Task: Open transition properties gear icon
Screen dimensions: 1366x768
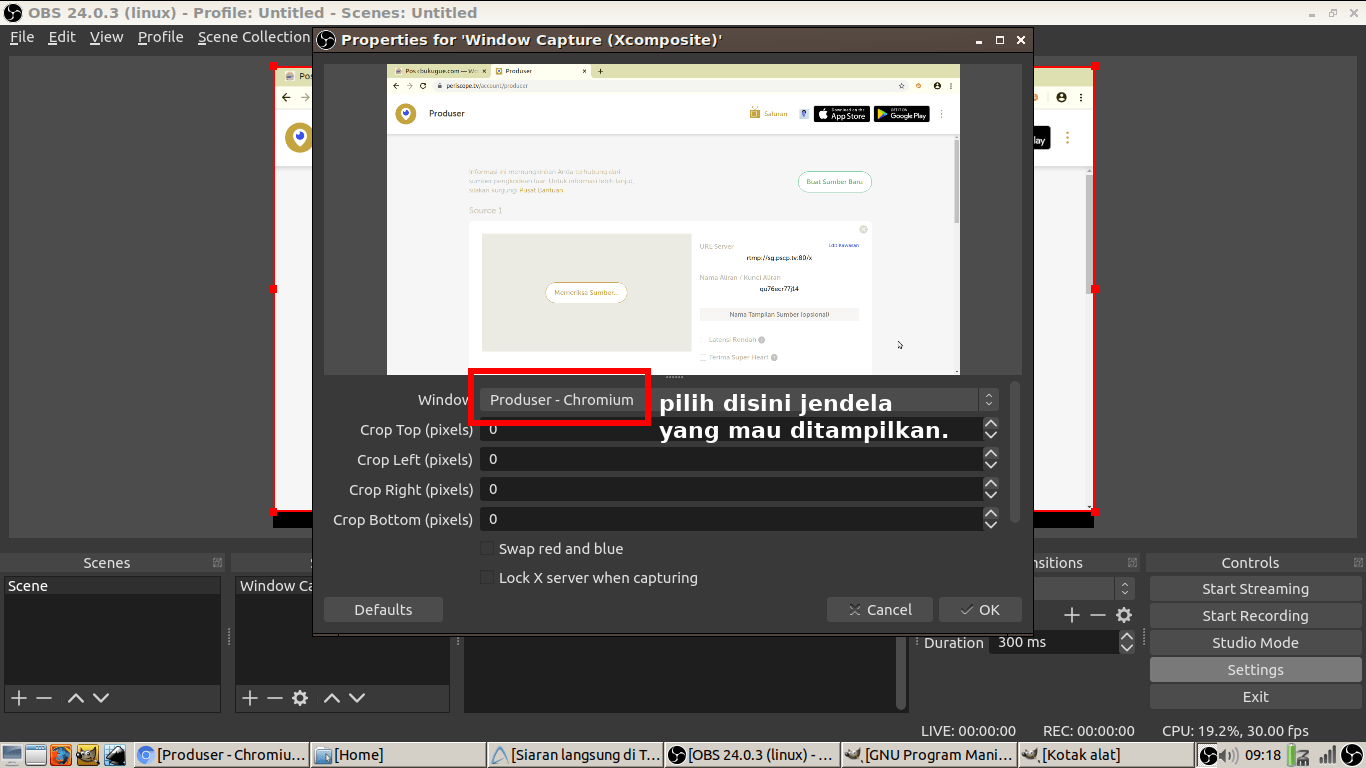Action: (x=1124, y=615)
